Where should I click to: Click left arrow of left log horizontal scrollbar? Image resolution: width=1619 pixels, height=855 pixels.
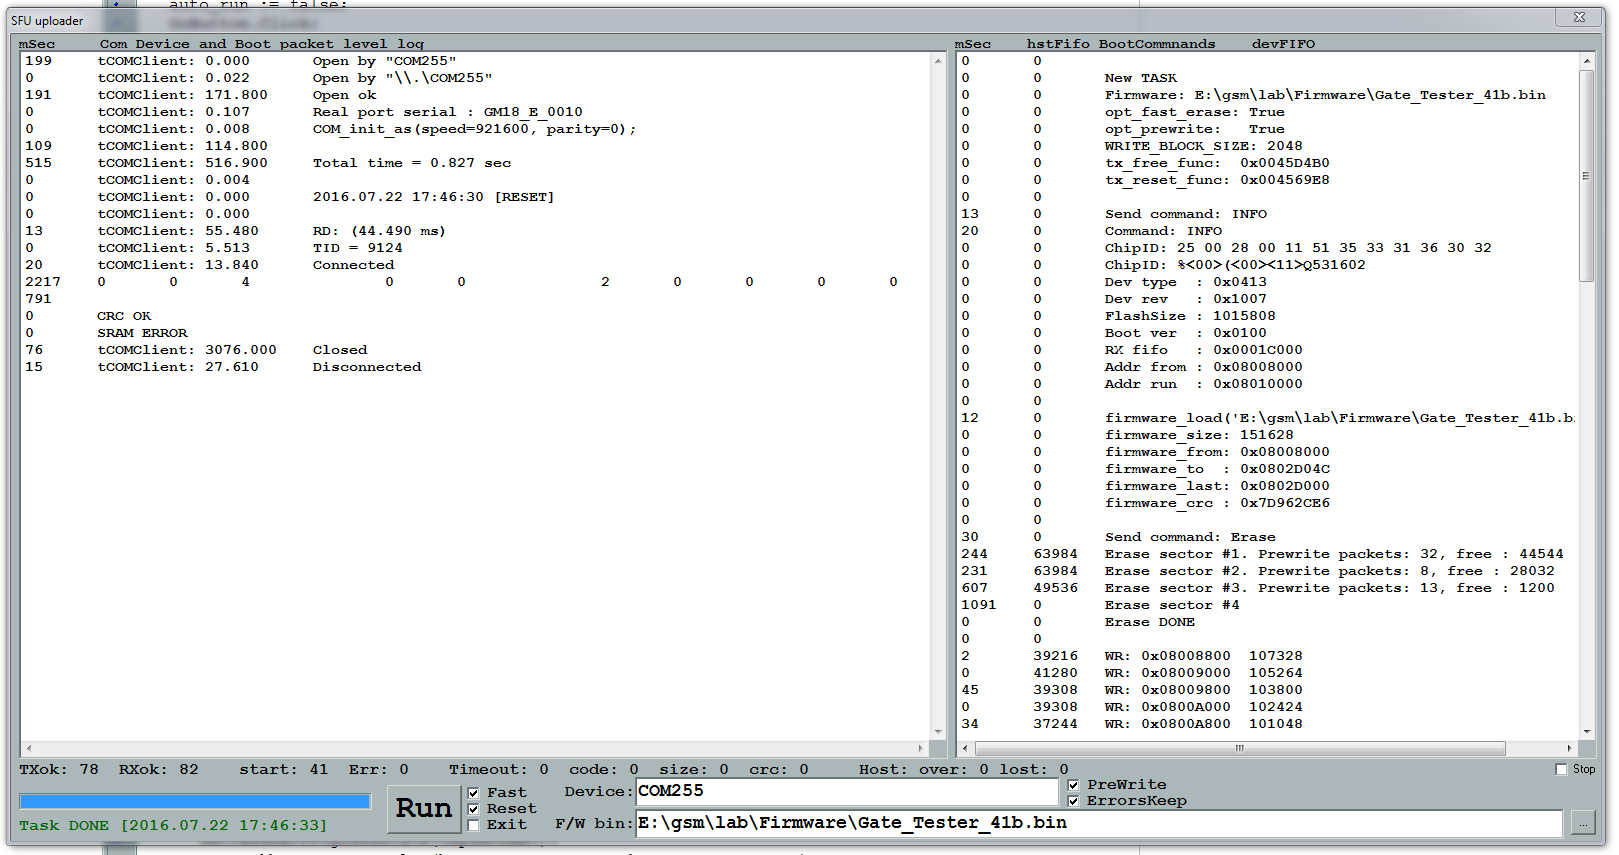[x=29, y=748]
